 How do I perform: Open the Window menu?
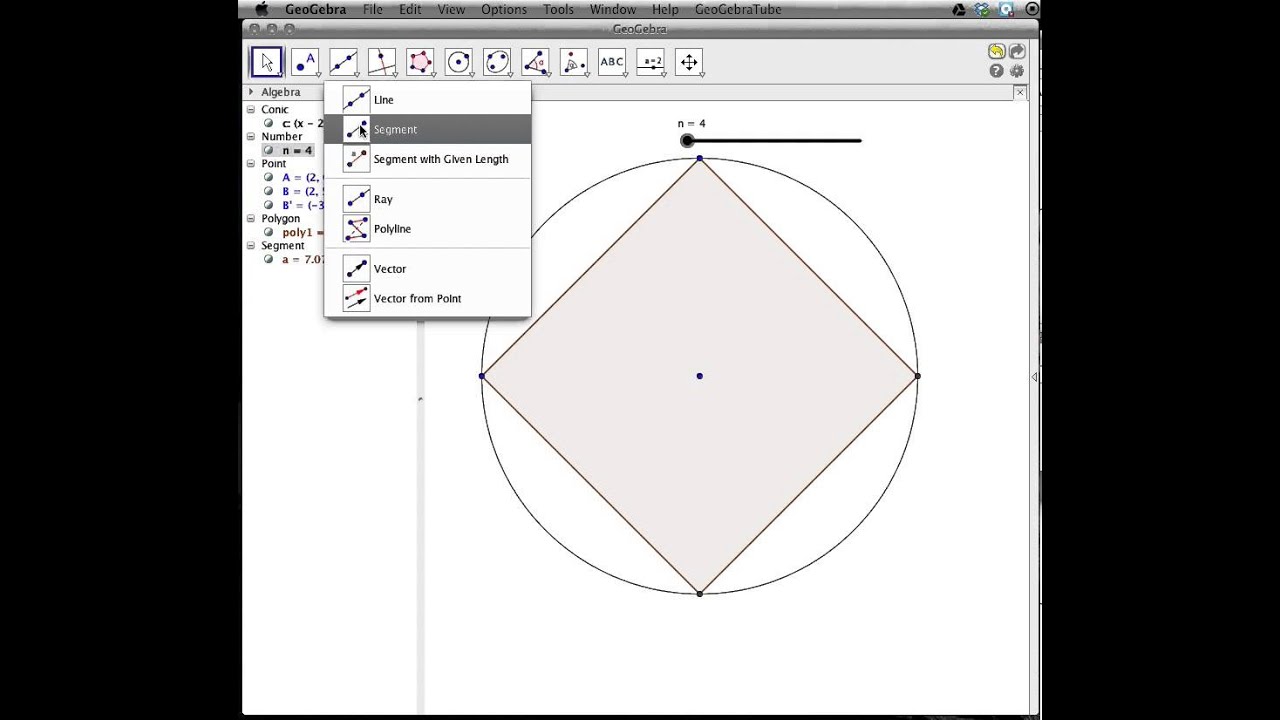point(613,9)
